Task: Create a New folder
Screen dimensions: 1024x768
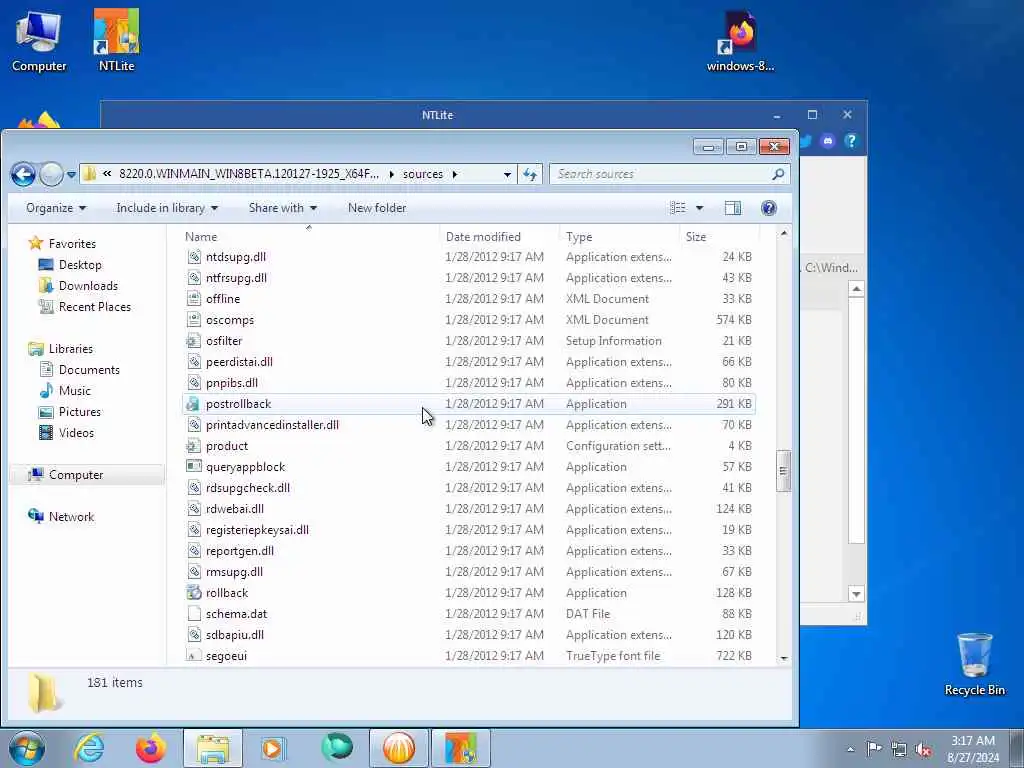Action: tap(377, 208)
